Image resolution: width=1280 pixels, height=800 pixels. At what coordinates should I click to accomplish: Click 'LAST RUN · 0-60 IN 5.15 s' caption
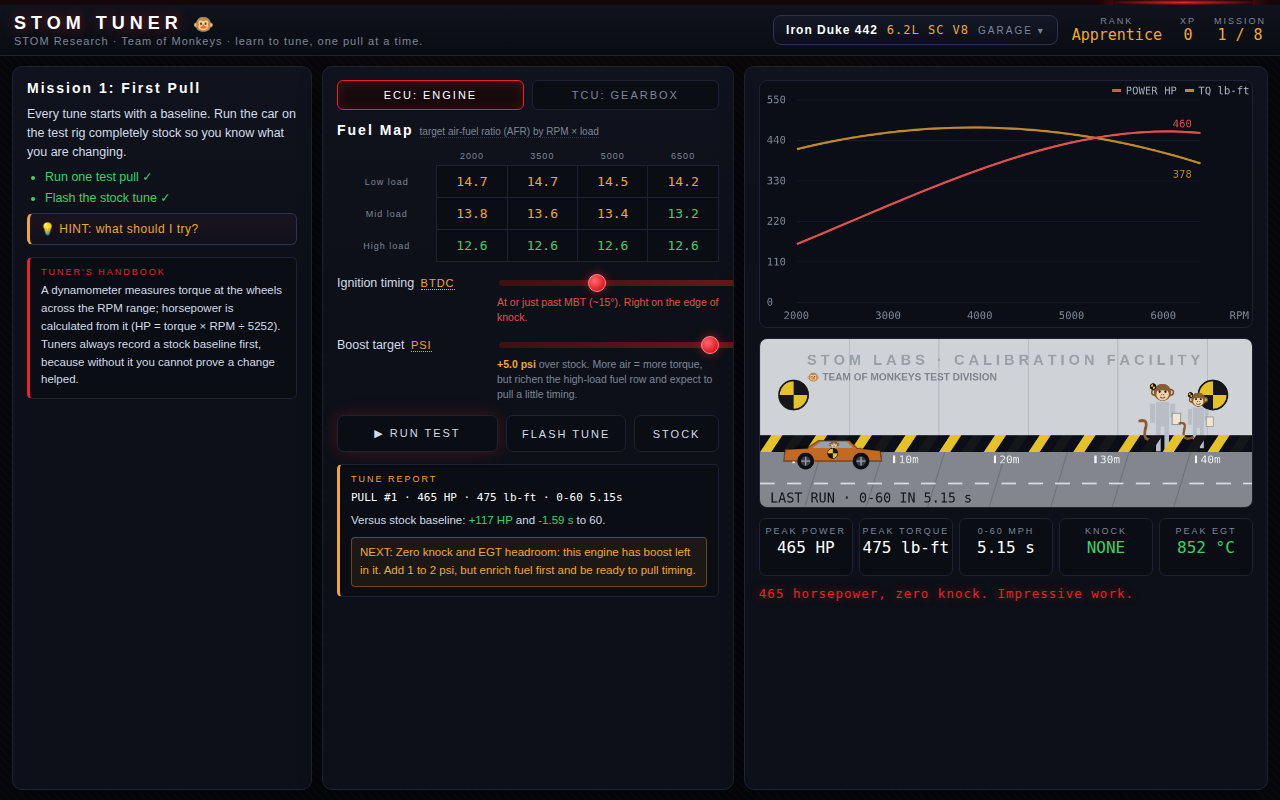(x=871, y=497)
